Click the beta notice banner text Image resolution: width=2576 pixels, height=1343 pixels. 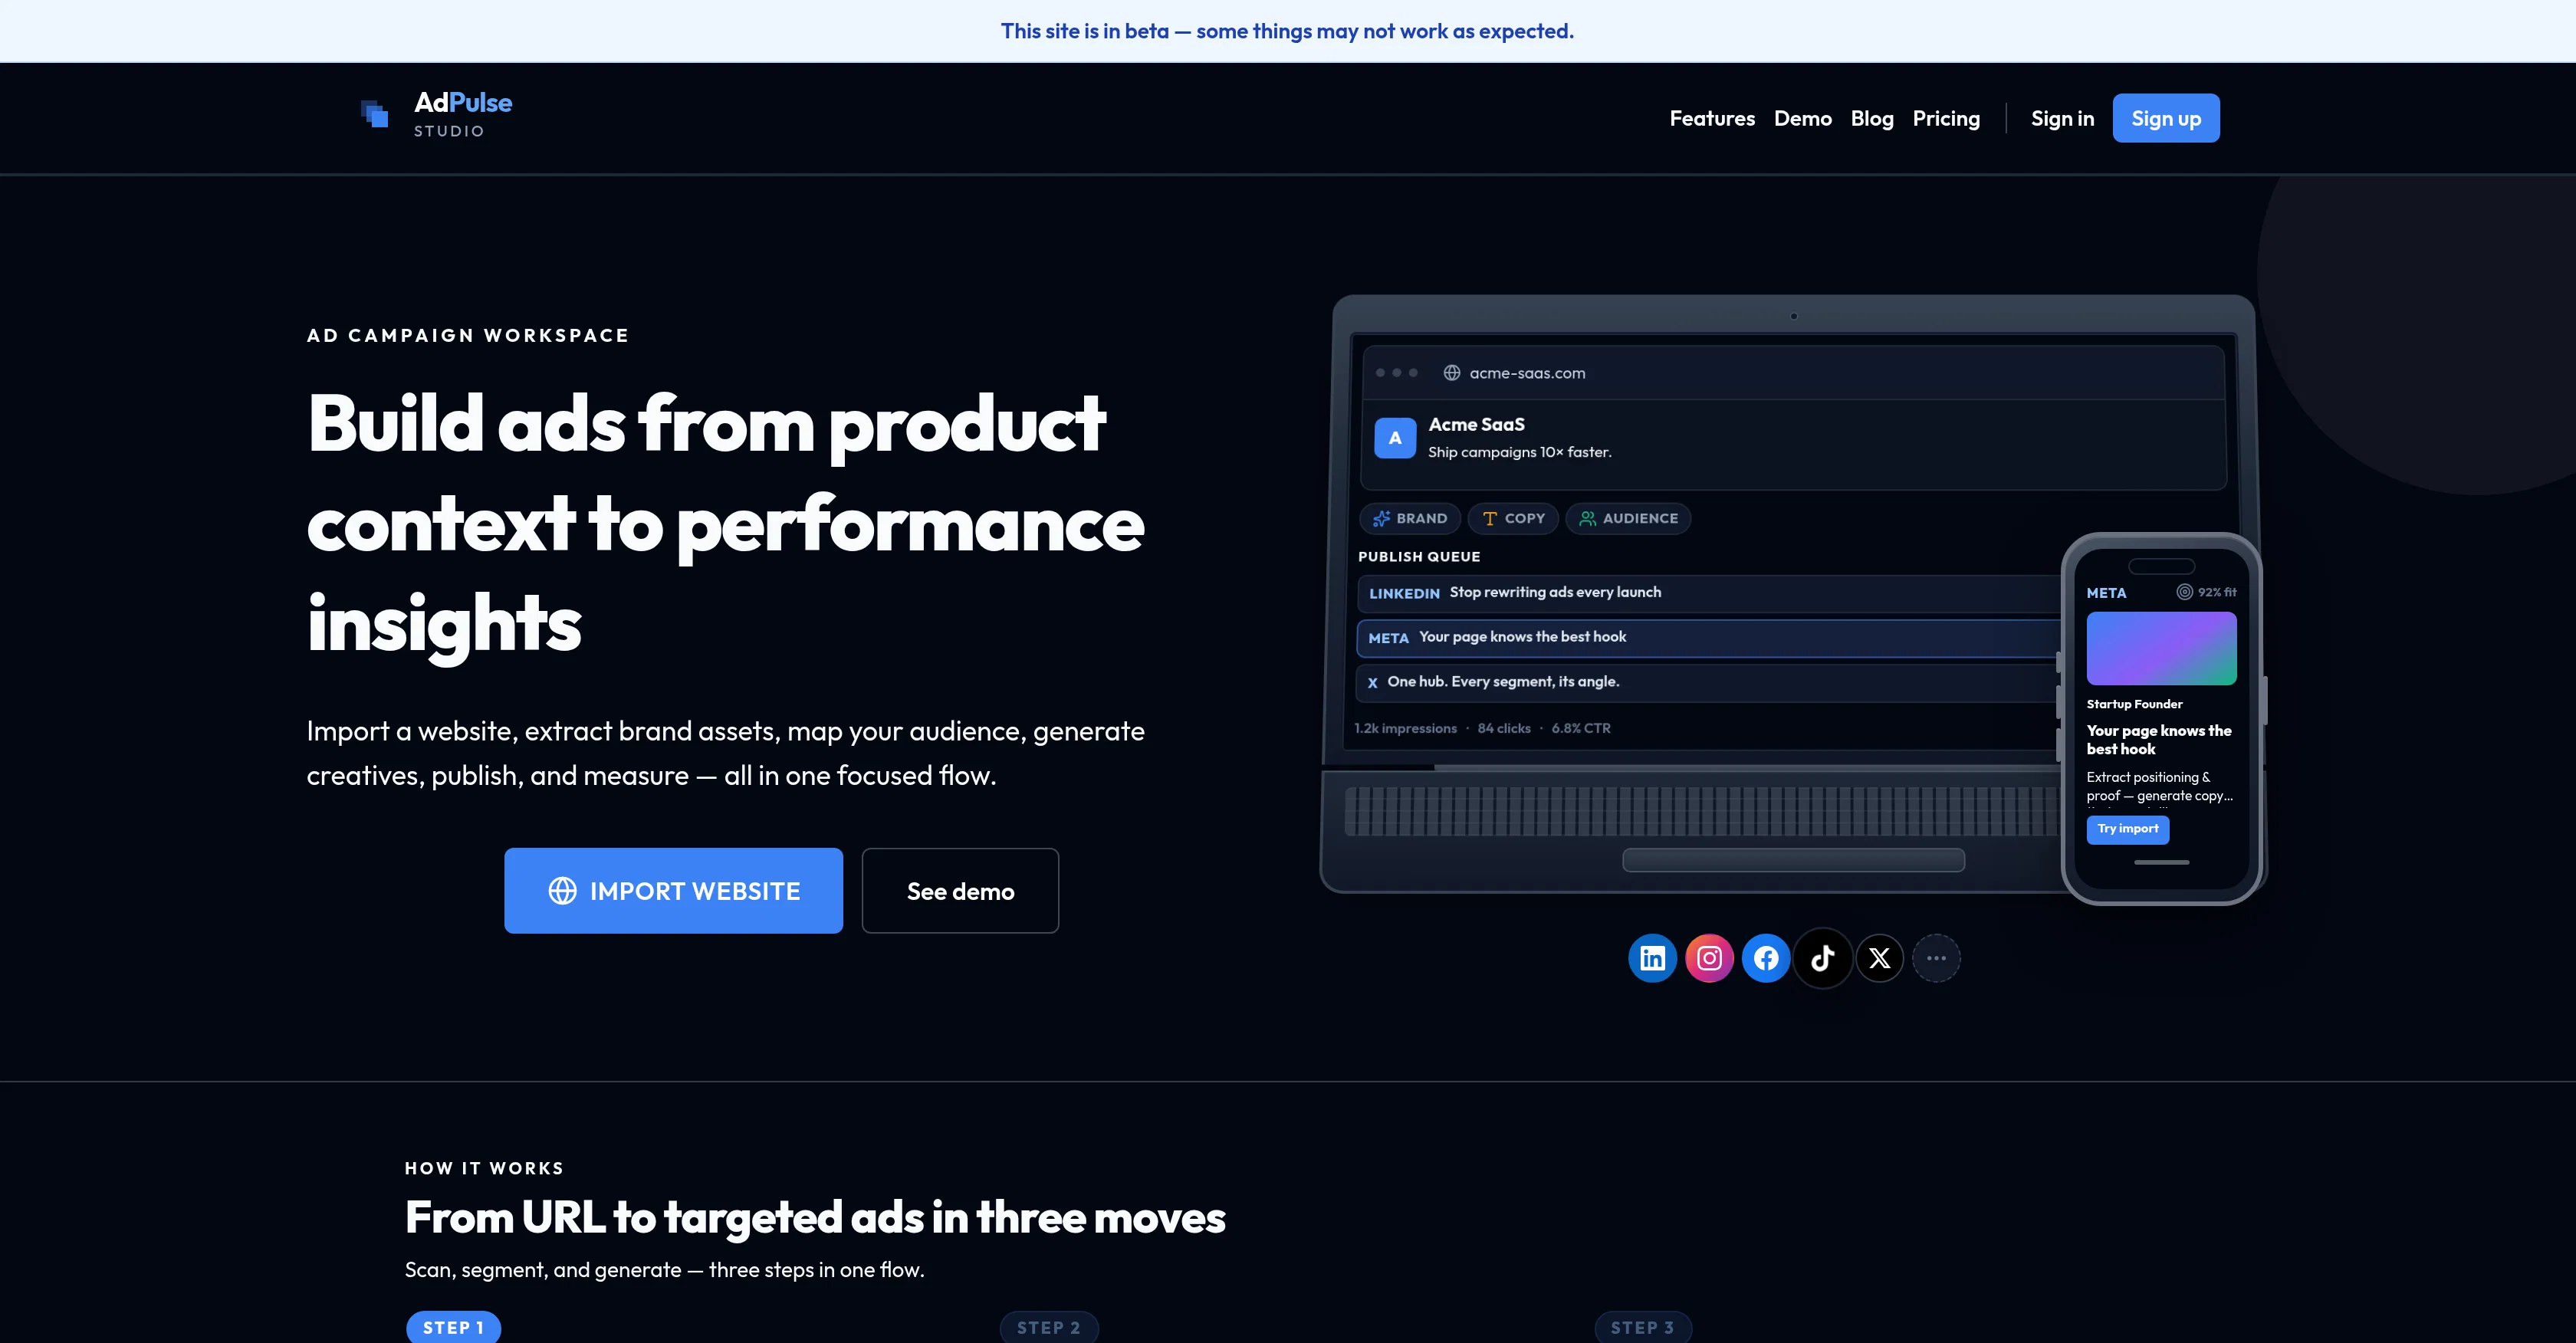point(1287,31)
